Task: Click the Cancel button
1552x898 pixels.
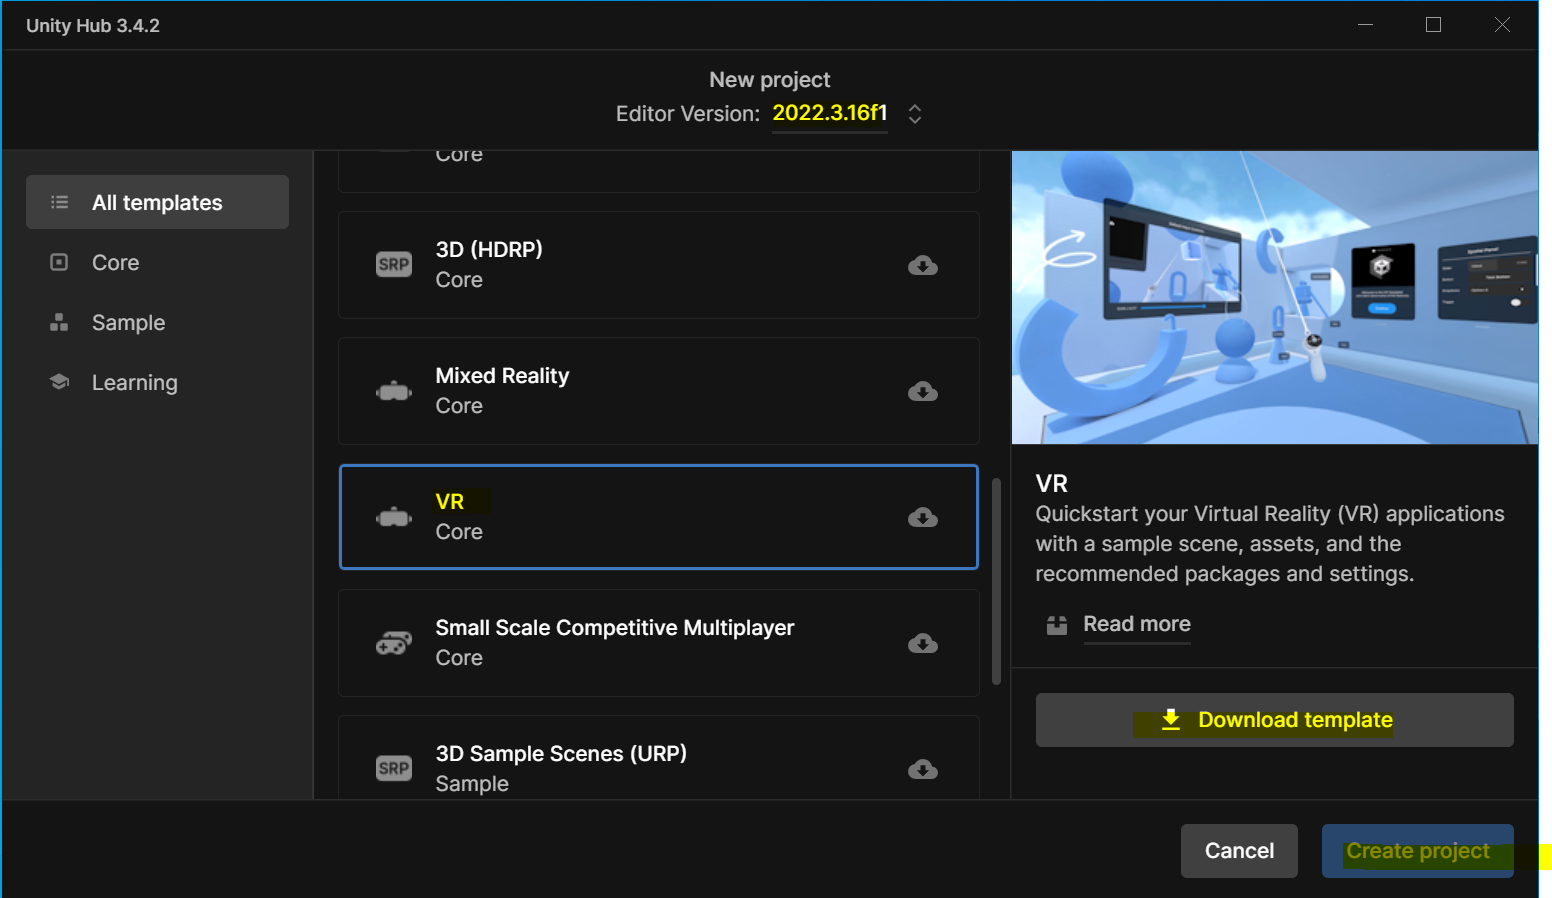Action: pos(1239,851)
